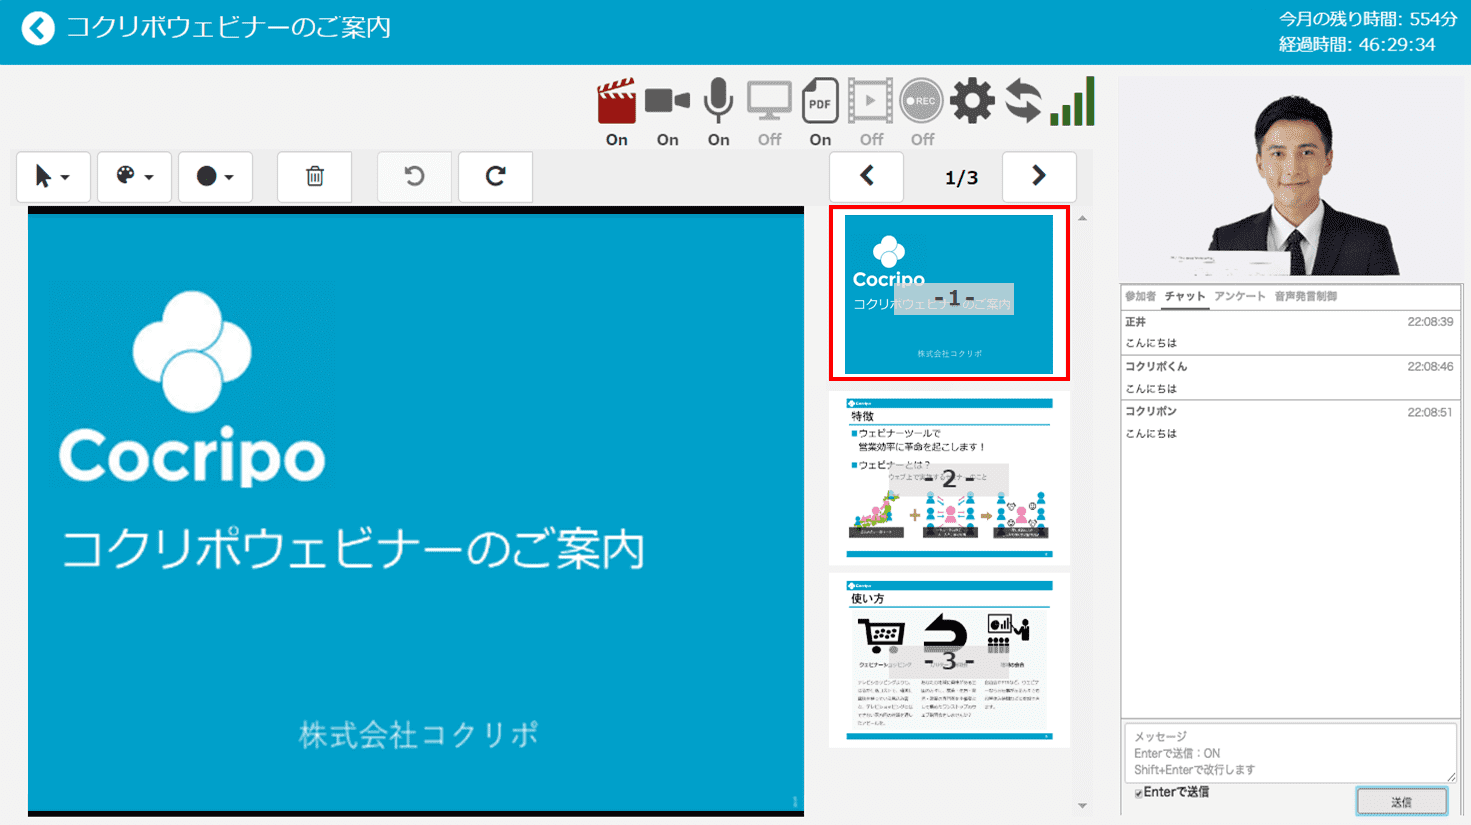Viewport: 1471px width, 825px height.
Task: Redo the drawing action
Action: point(495,177)
